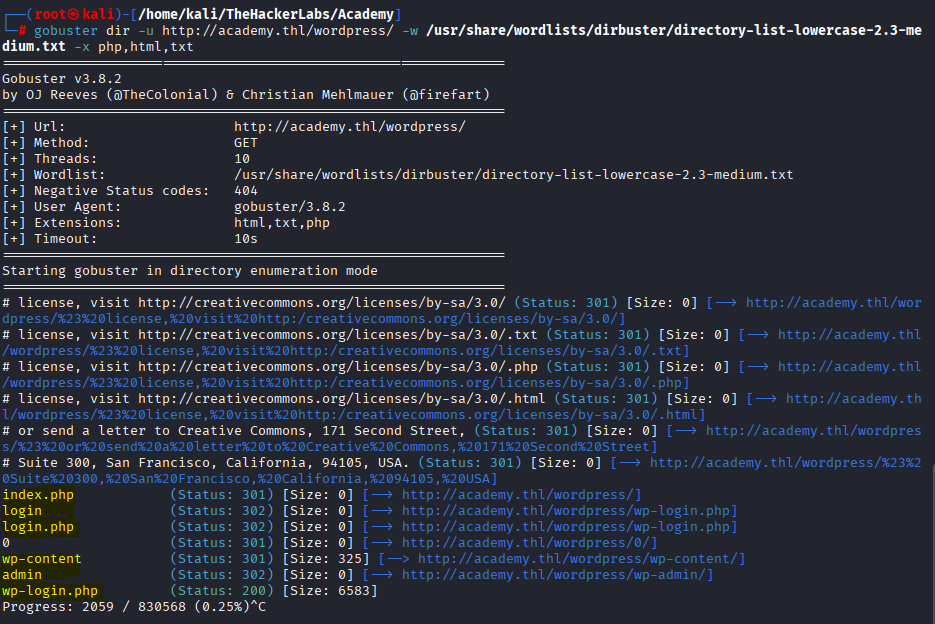
Task: Click the working directory path in the prompt
Action: (257, 14)
